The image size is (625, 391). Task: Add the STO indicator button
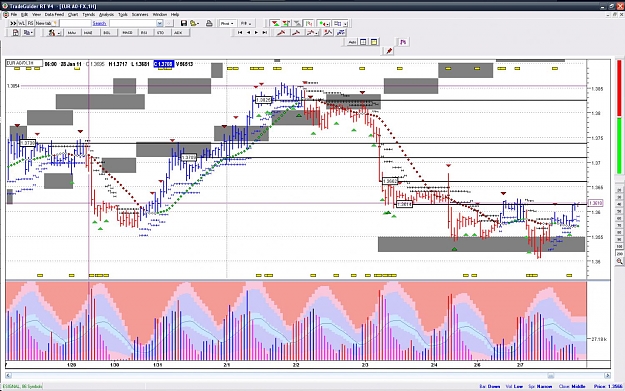tap(160, 33)
